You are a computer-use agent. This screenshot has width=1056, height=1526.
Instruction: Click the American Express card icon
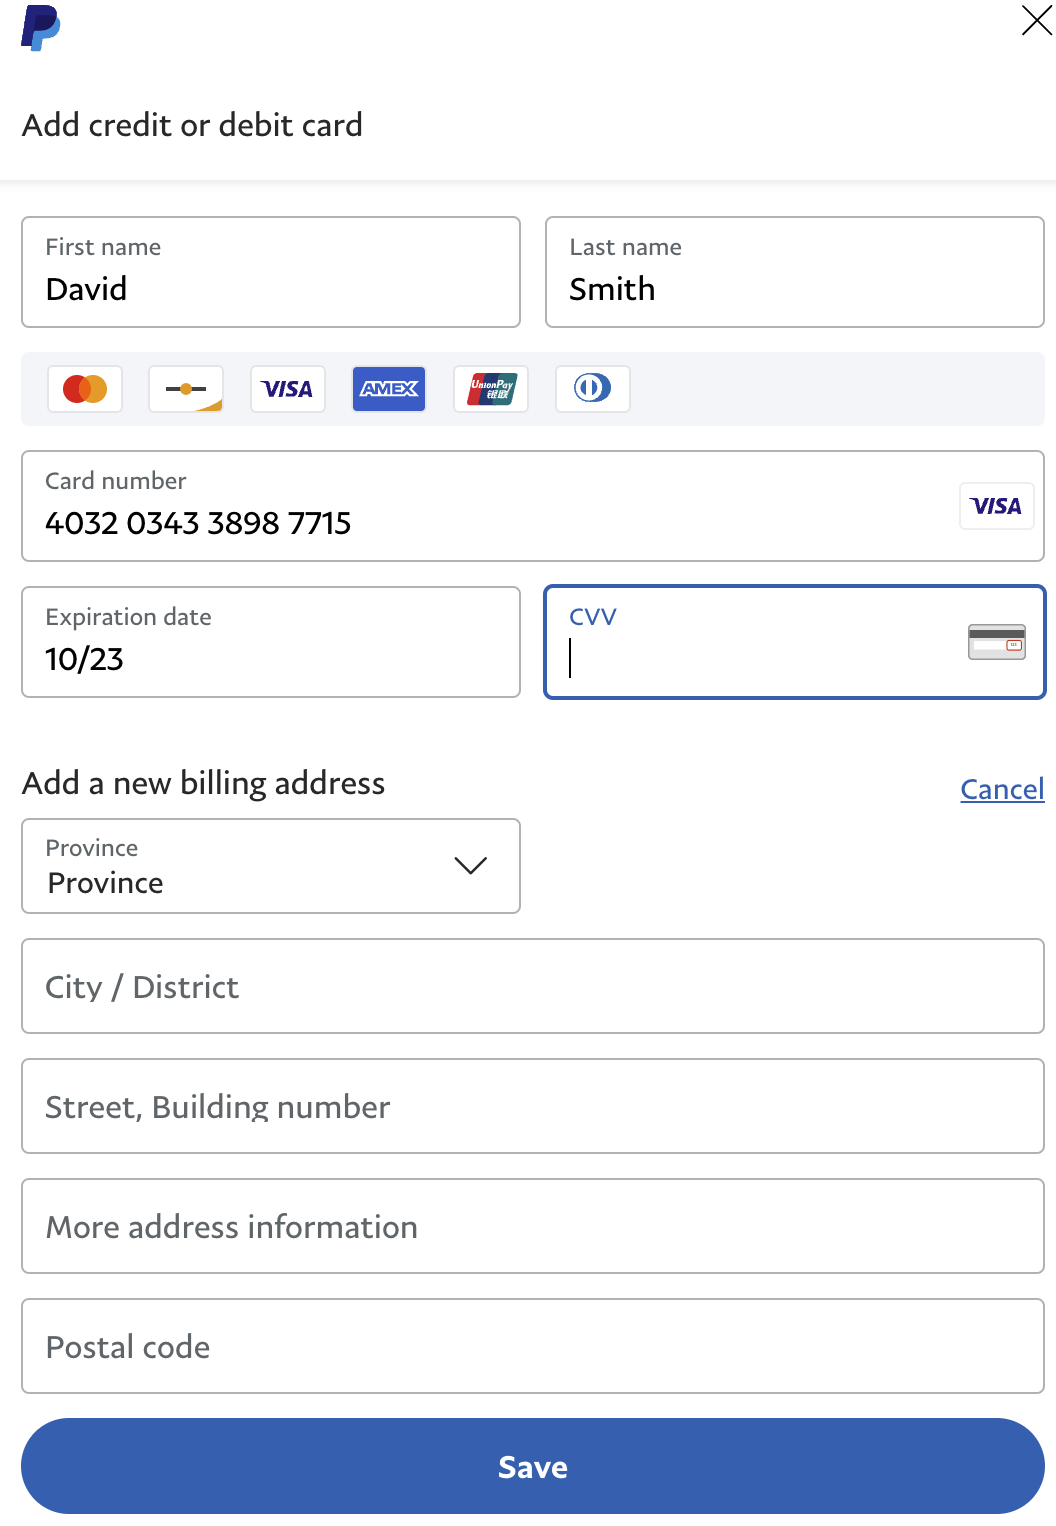pyautogui.click(x=389, y=389)
